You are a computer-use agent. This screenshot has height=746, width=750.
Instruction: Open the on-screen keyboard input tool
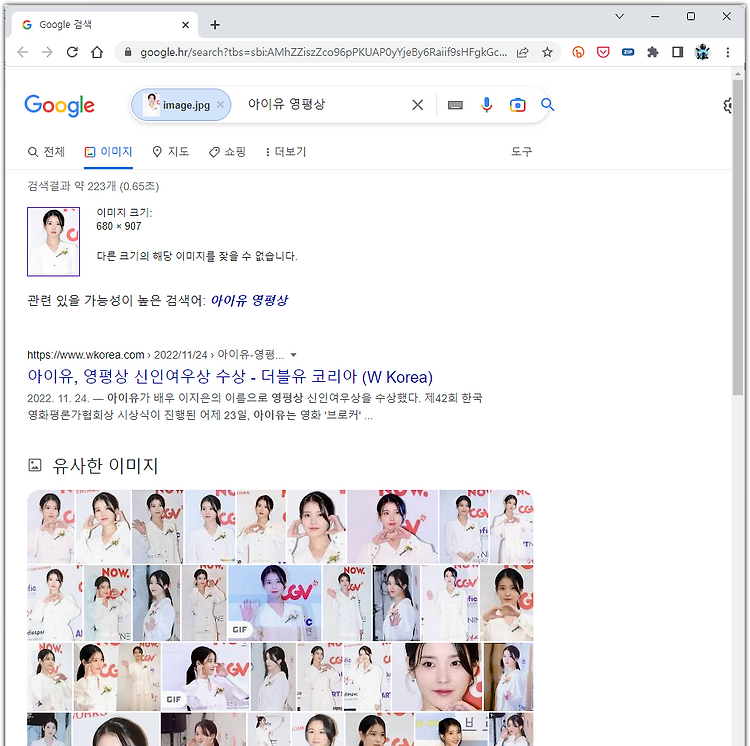point(455,105)
